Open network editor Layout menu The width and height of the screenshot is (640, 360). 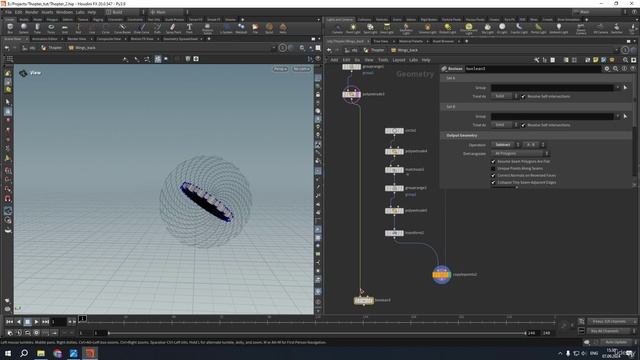point(399,60)
